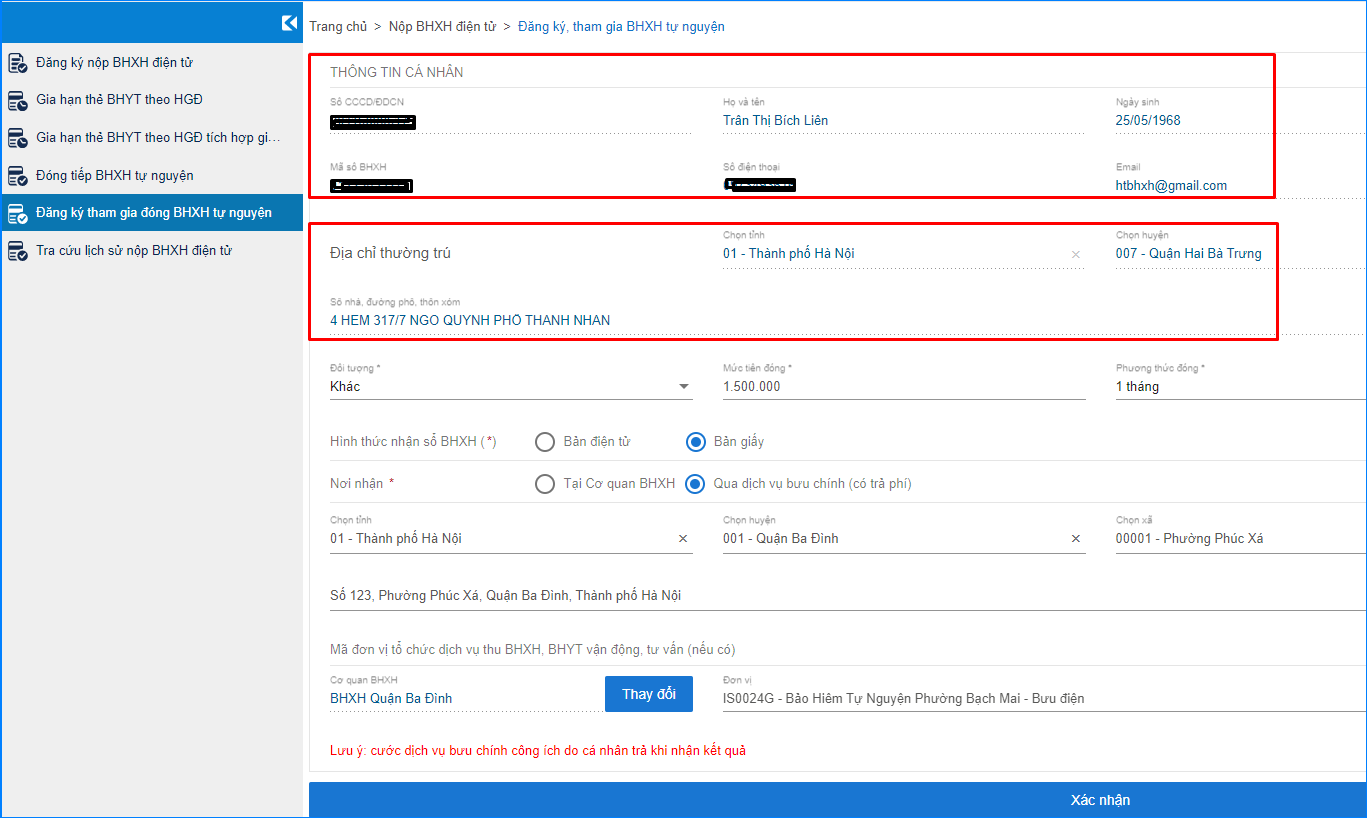The image size is (1367, 818).
Task: Open the Chọn xã Phường Phúc Xá dropdown
Action: click(1240, 539)
